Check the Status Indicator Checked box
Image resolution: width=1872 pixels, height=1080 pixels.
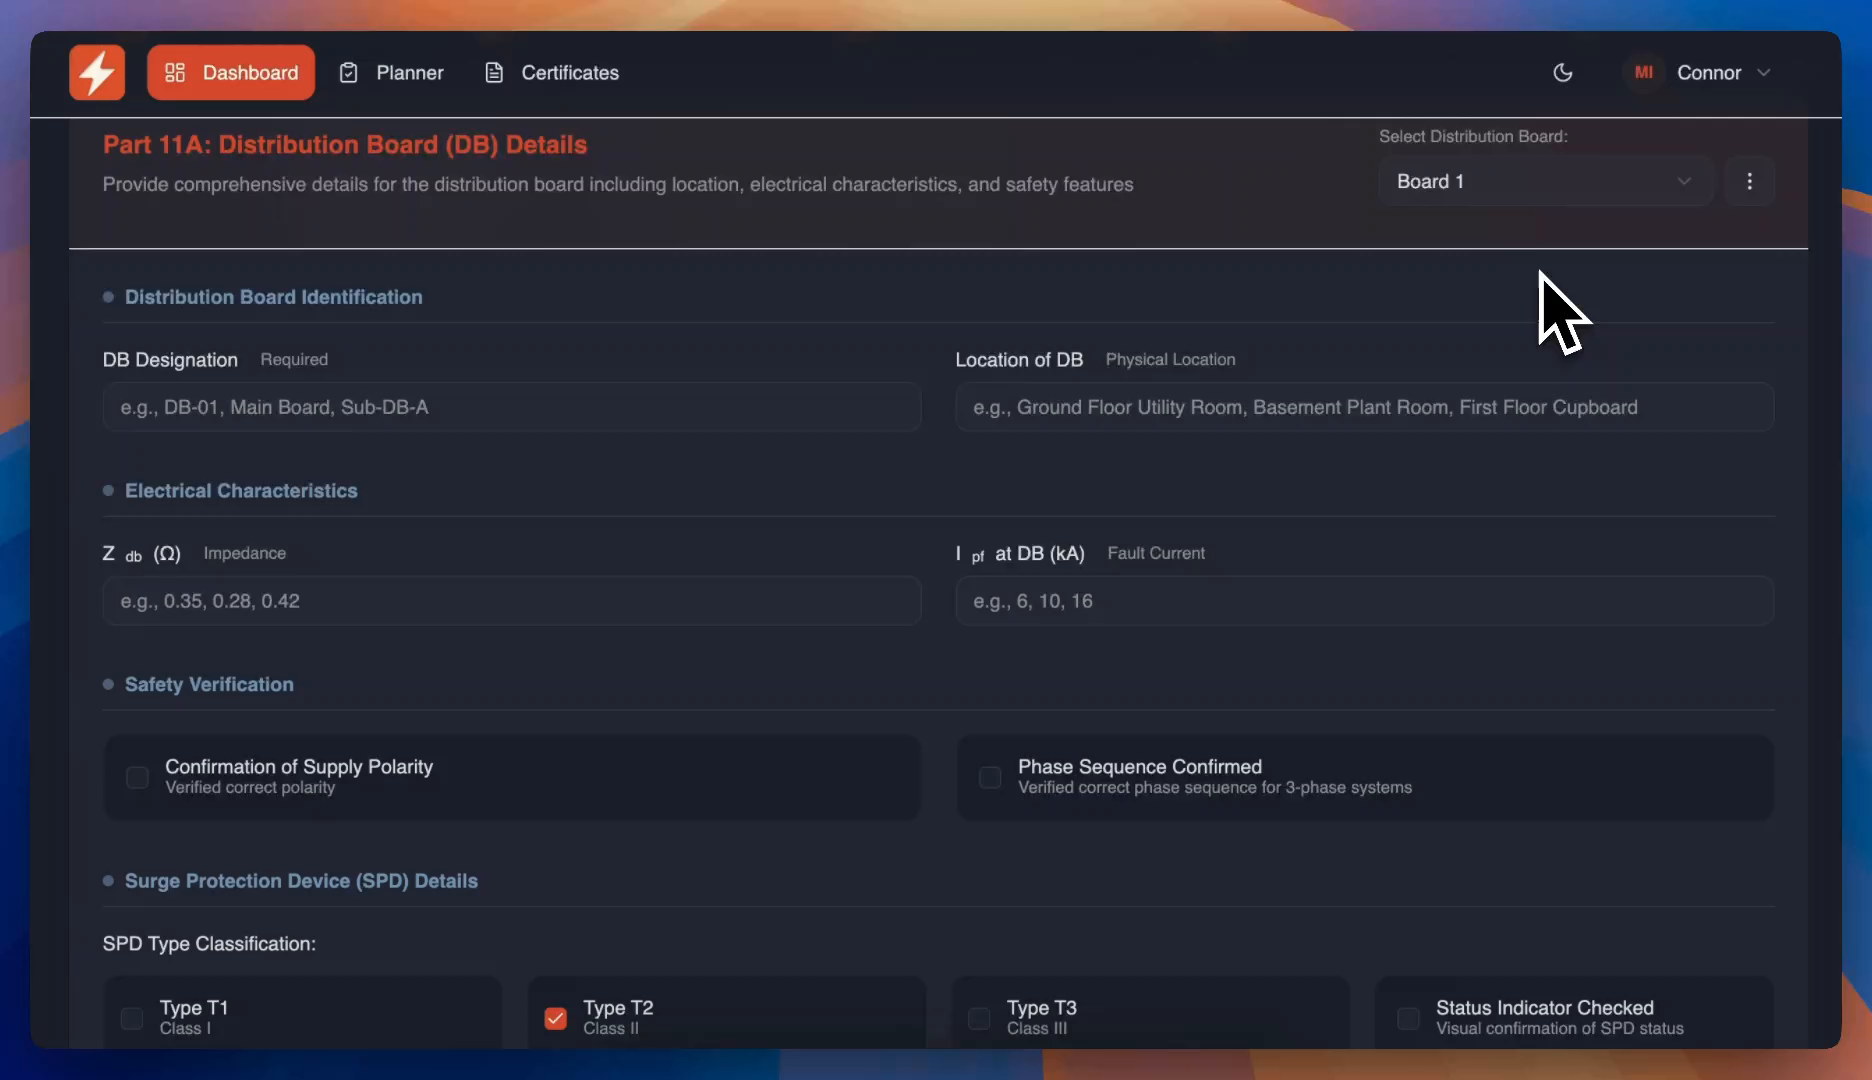tap(1408, 1018)
